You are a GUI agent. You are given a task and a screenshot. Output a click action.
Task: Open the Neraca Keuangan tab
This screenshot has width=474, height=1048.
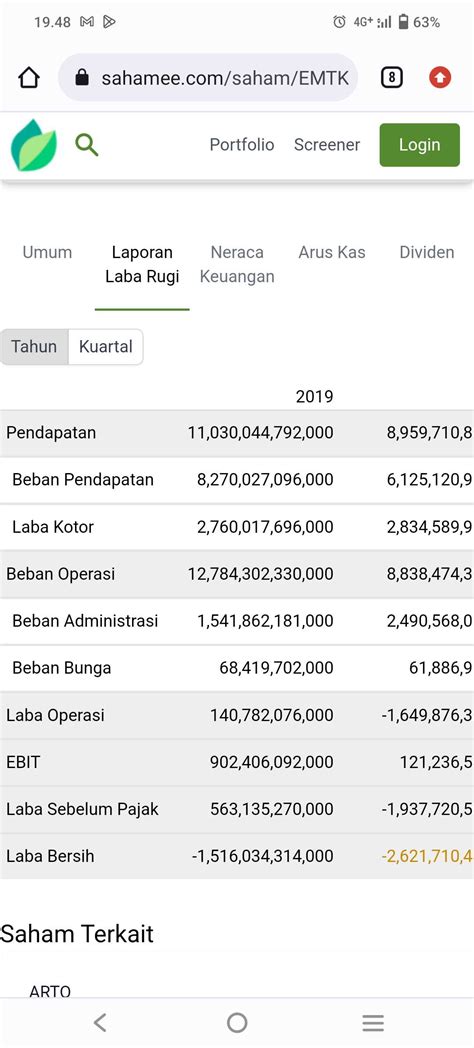[237, 264]
